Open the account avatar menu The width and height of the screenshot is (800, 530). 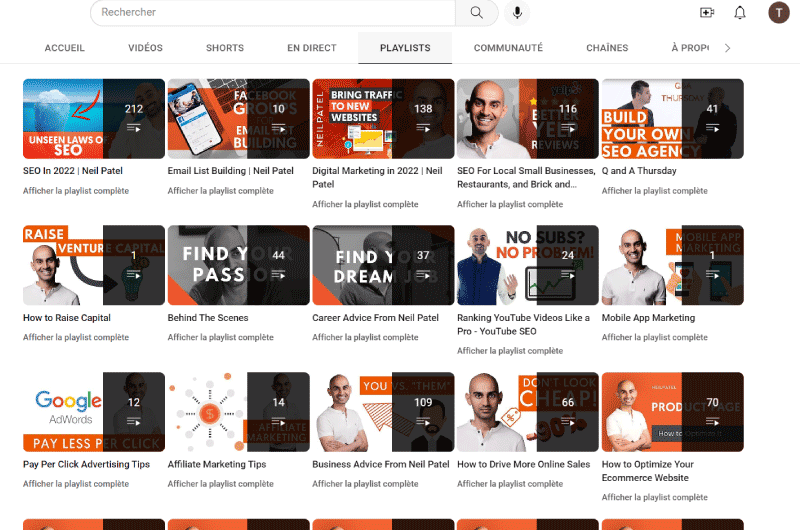coord(779,12)
